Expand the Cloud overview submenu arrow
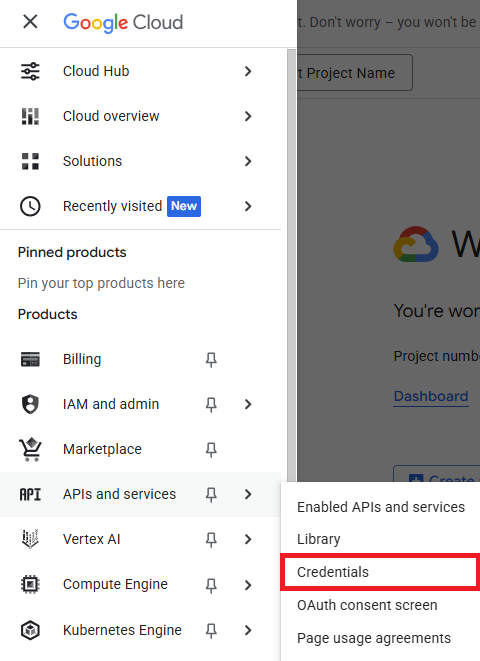Image resolution: width=480 pixels, height=661 pixels. click(x=248, y=116)
